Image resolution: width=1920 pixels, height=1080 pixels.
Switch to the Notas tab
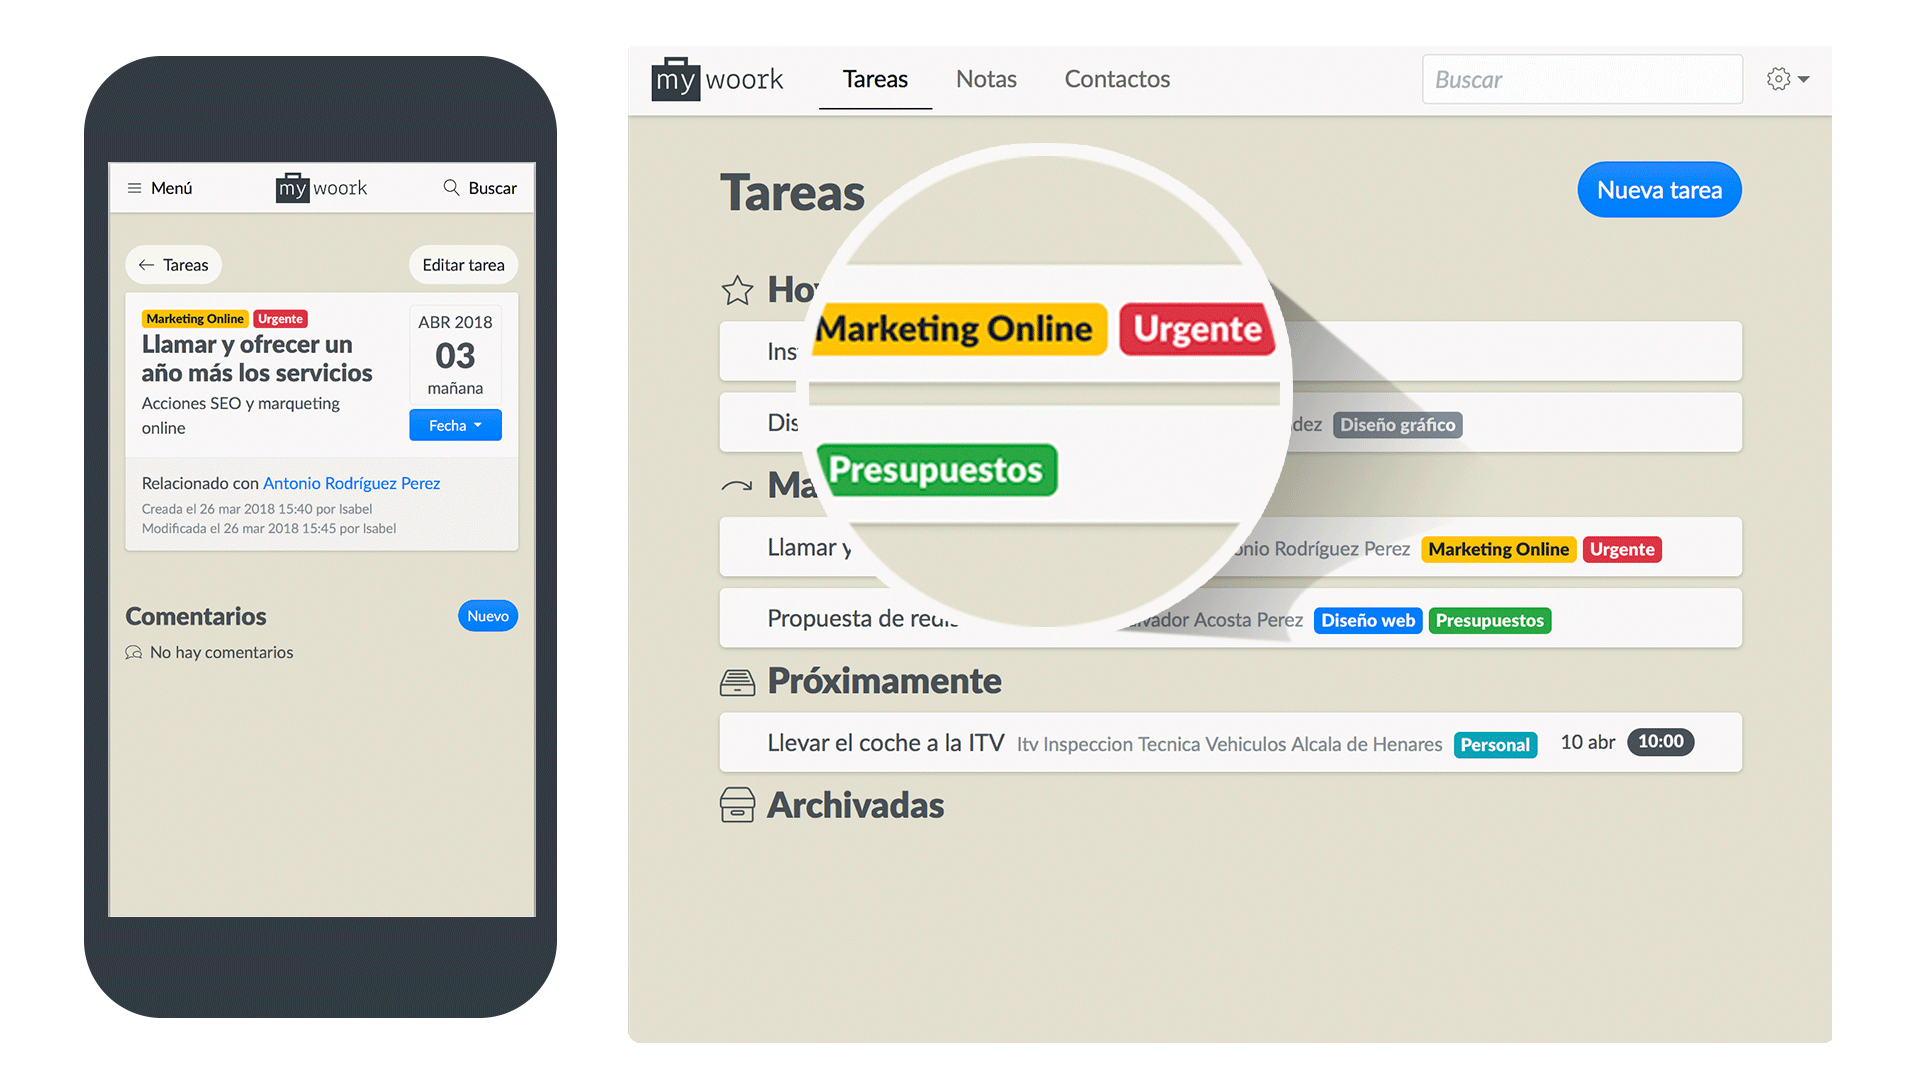click(x=986, y=79)
